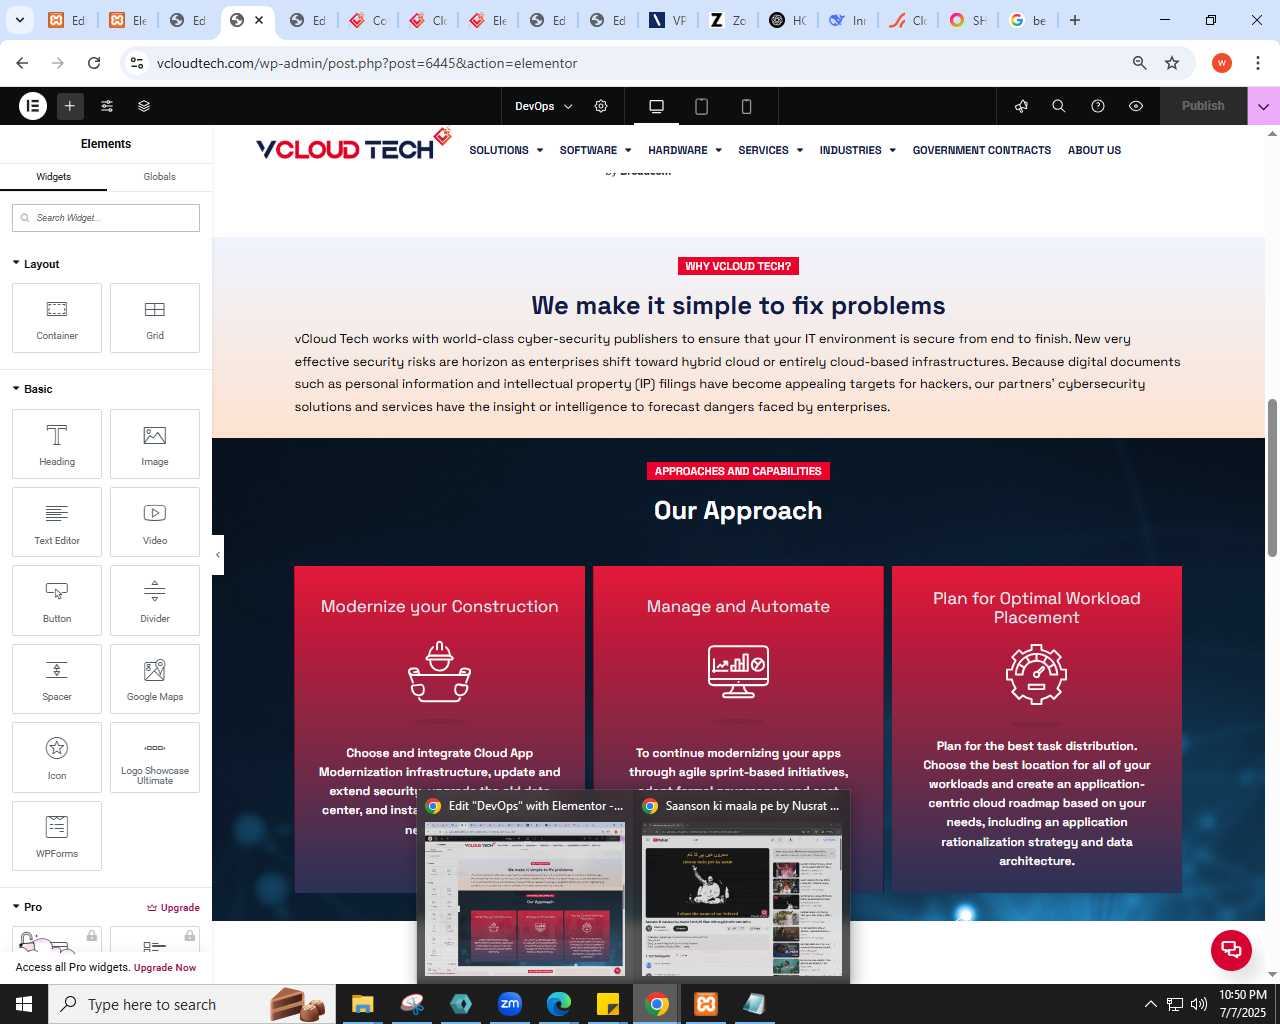Open Windows Start menu
The image size is (1280, 1024).
(x=24, y=1004)
